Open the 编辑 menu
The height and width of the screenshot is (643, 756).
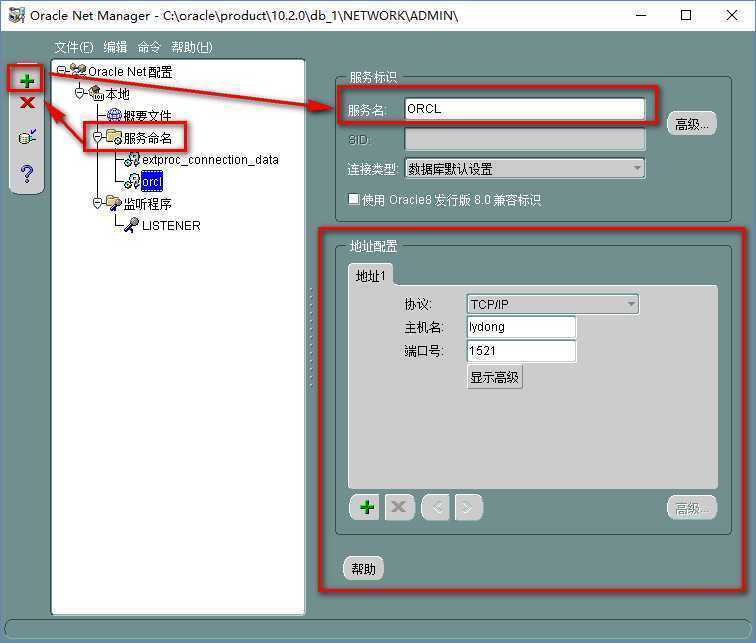coord(115,47)
